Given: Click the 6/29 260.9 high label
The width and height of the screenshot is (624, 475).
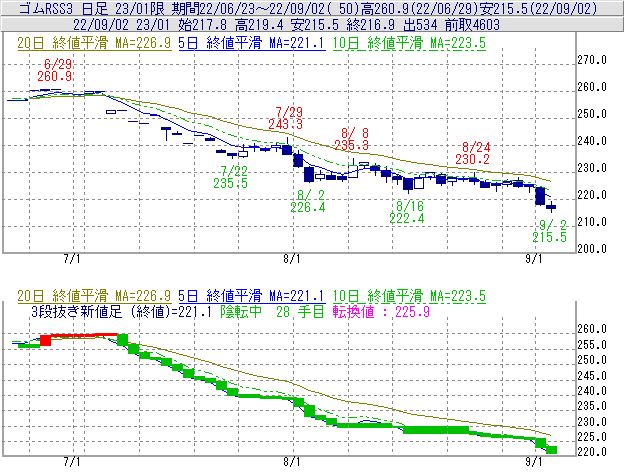Looking at the screenshot, I should point(55,70).
